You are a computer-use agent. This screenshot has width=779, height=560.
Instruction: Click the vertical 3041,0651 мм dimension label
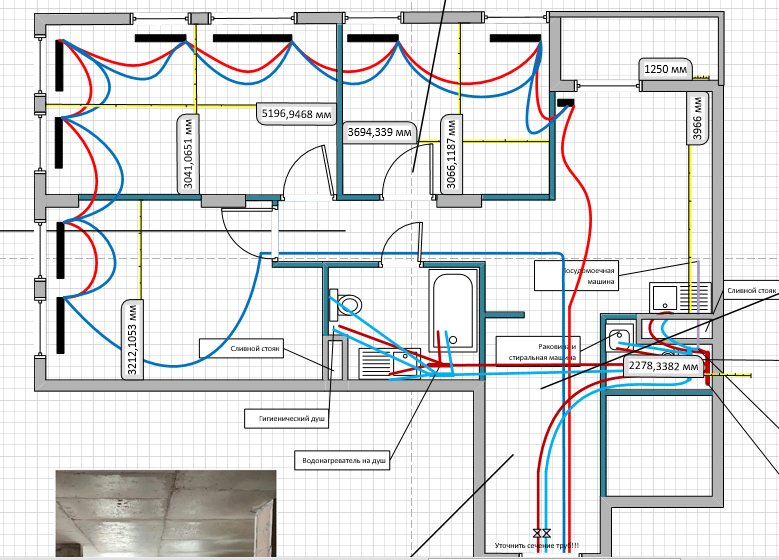click(188, 154)
